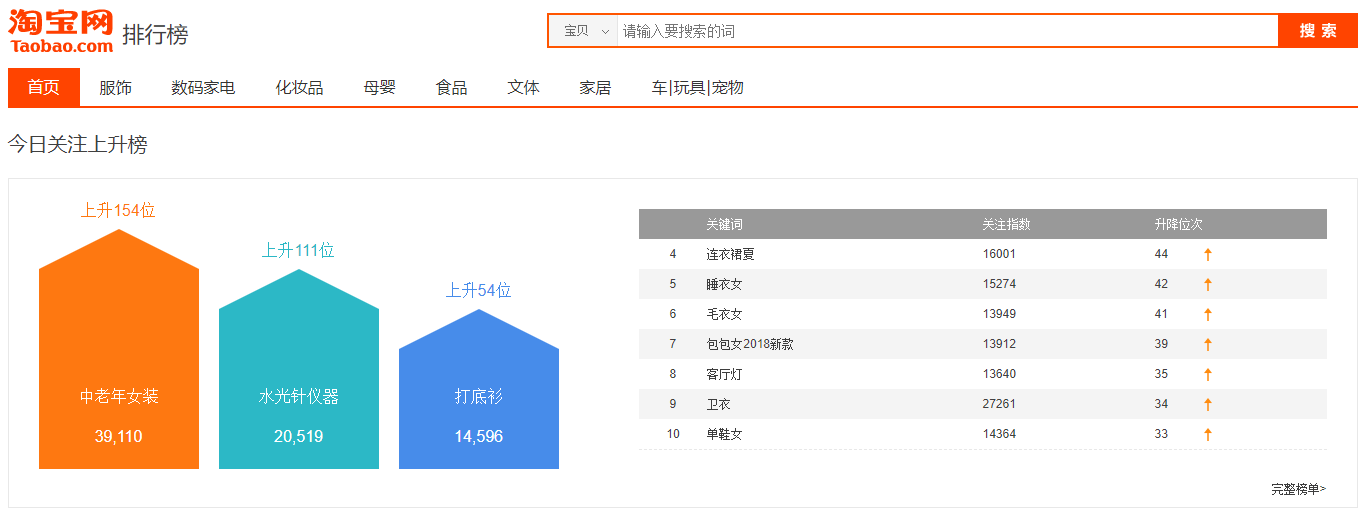Open the 单鞋女 keyword link
This screenshot has width=1369, height=517.
pos(724,434)
